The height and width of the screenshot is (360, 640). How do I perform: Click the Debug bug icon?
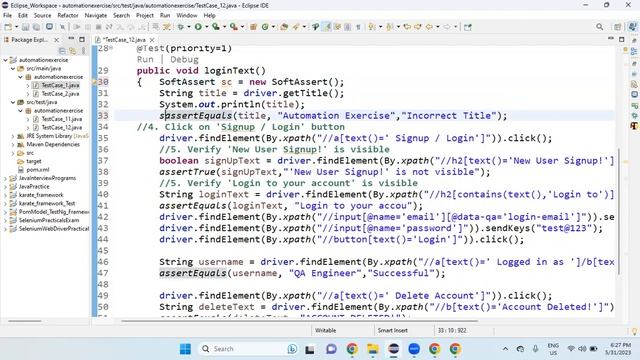(181, 27)
